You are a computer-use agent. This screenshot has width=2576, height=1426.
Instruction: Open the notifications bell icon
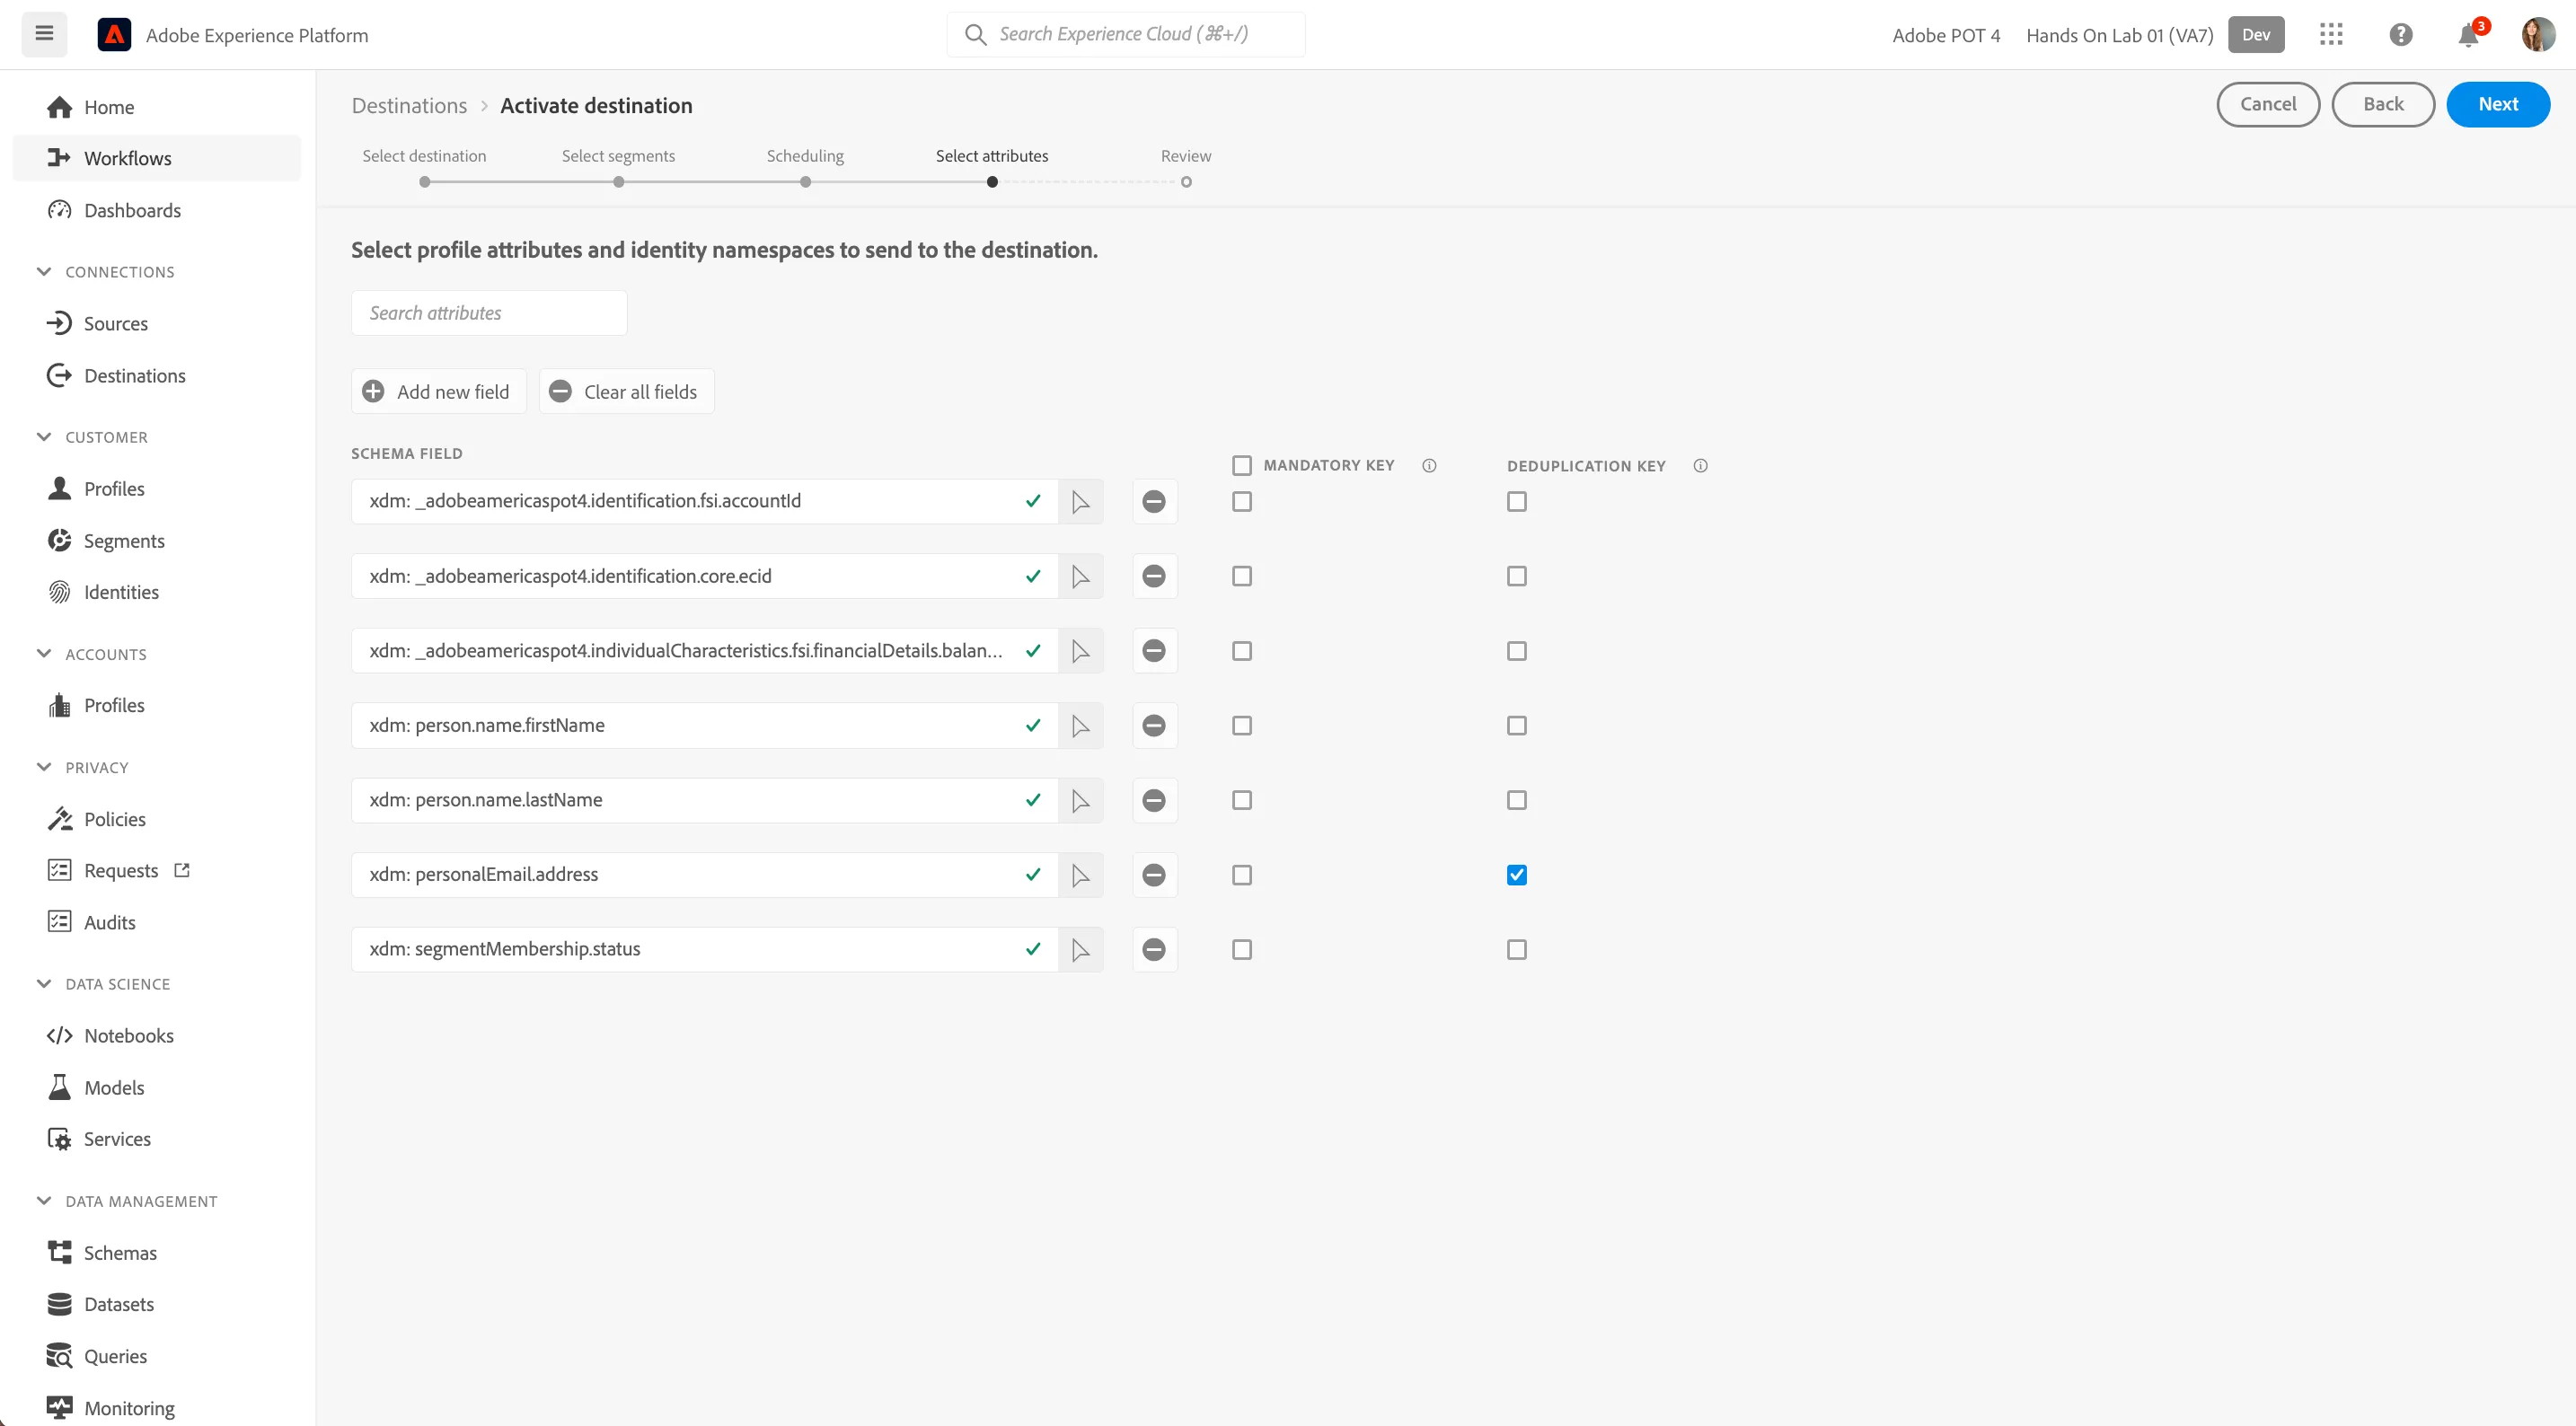click(x=2468, y=35)
